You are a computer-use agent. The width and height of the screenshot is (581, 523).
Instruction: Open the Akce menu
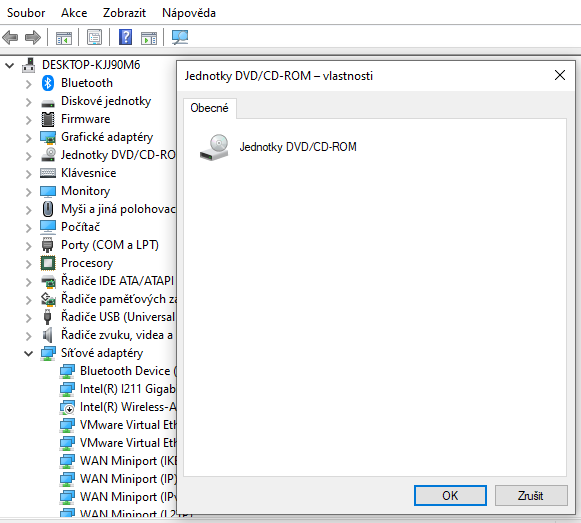74,13
